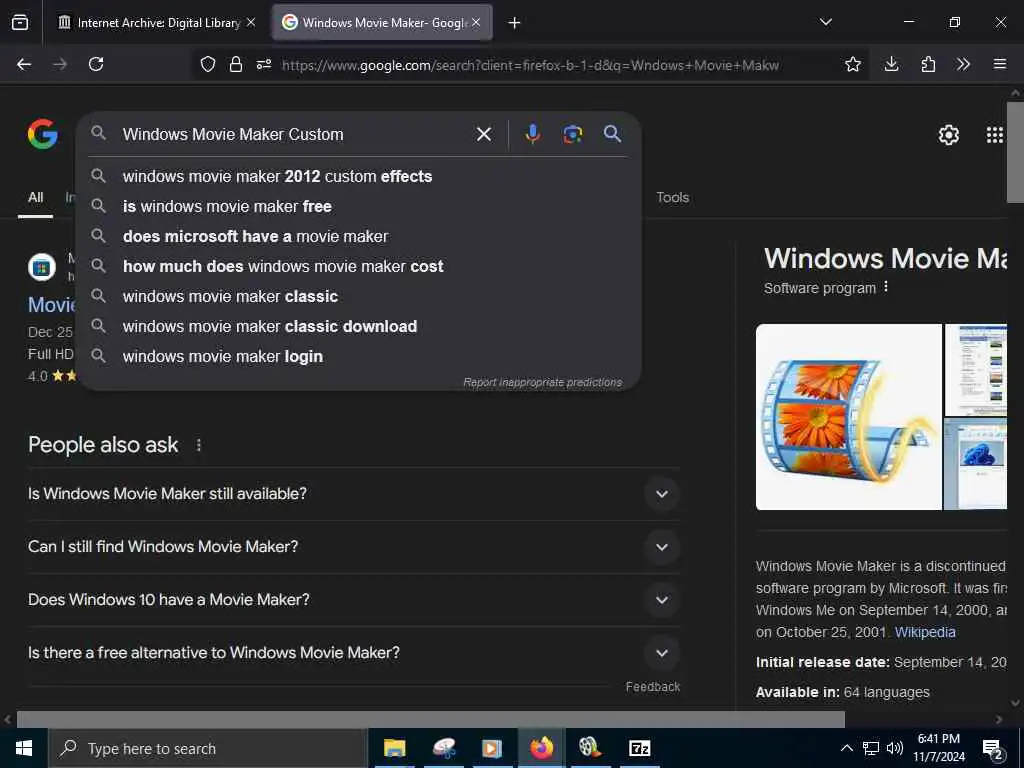This screenshot has height=768, width=1024.
Task: Expand 'Can I still find Windows Movie Maker?'
Action: pos(354,547)
